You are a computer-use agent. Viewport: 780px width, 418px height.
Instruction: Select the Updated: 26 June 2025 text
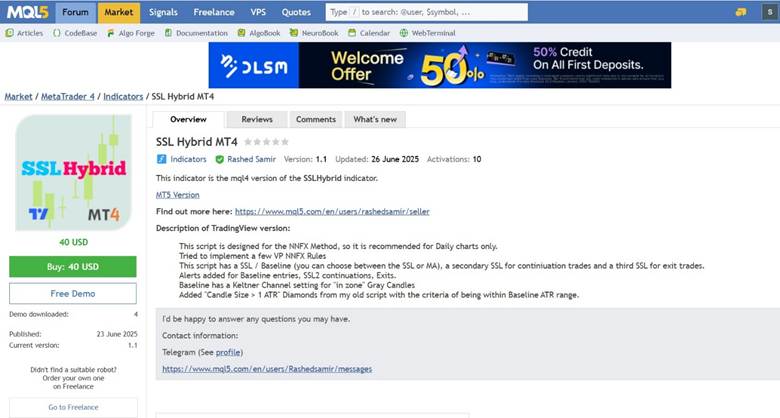coord(377,159)
